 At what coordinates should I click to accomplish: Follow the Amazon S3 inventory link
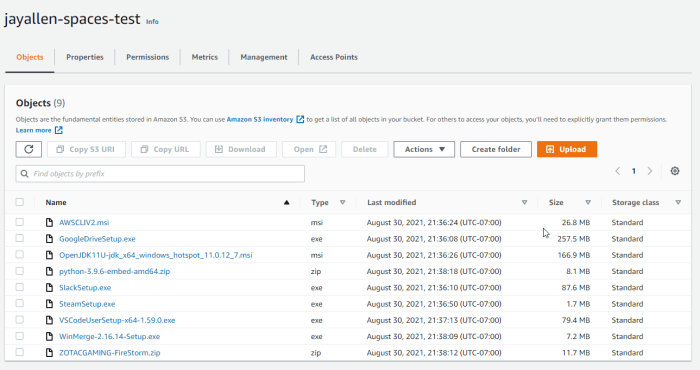click(260, 119)
